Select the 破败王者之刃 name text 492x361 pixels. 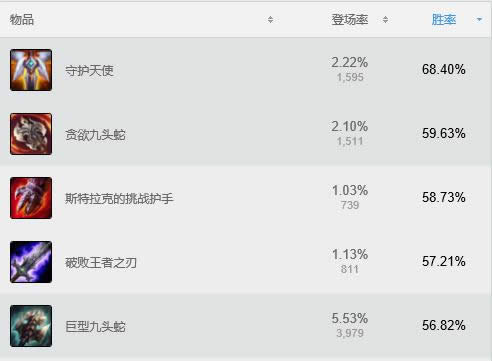pyautogui.click(x=101, y=263)
